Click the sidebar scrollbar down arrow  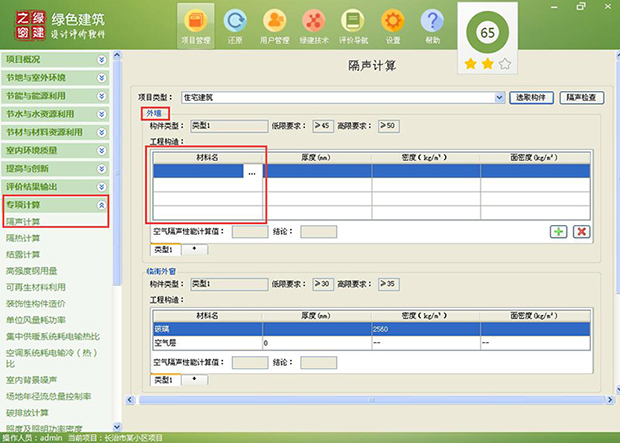(117, 426)
